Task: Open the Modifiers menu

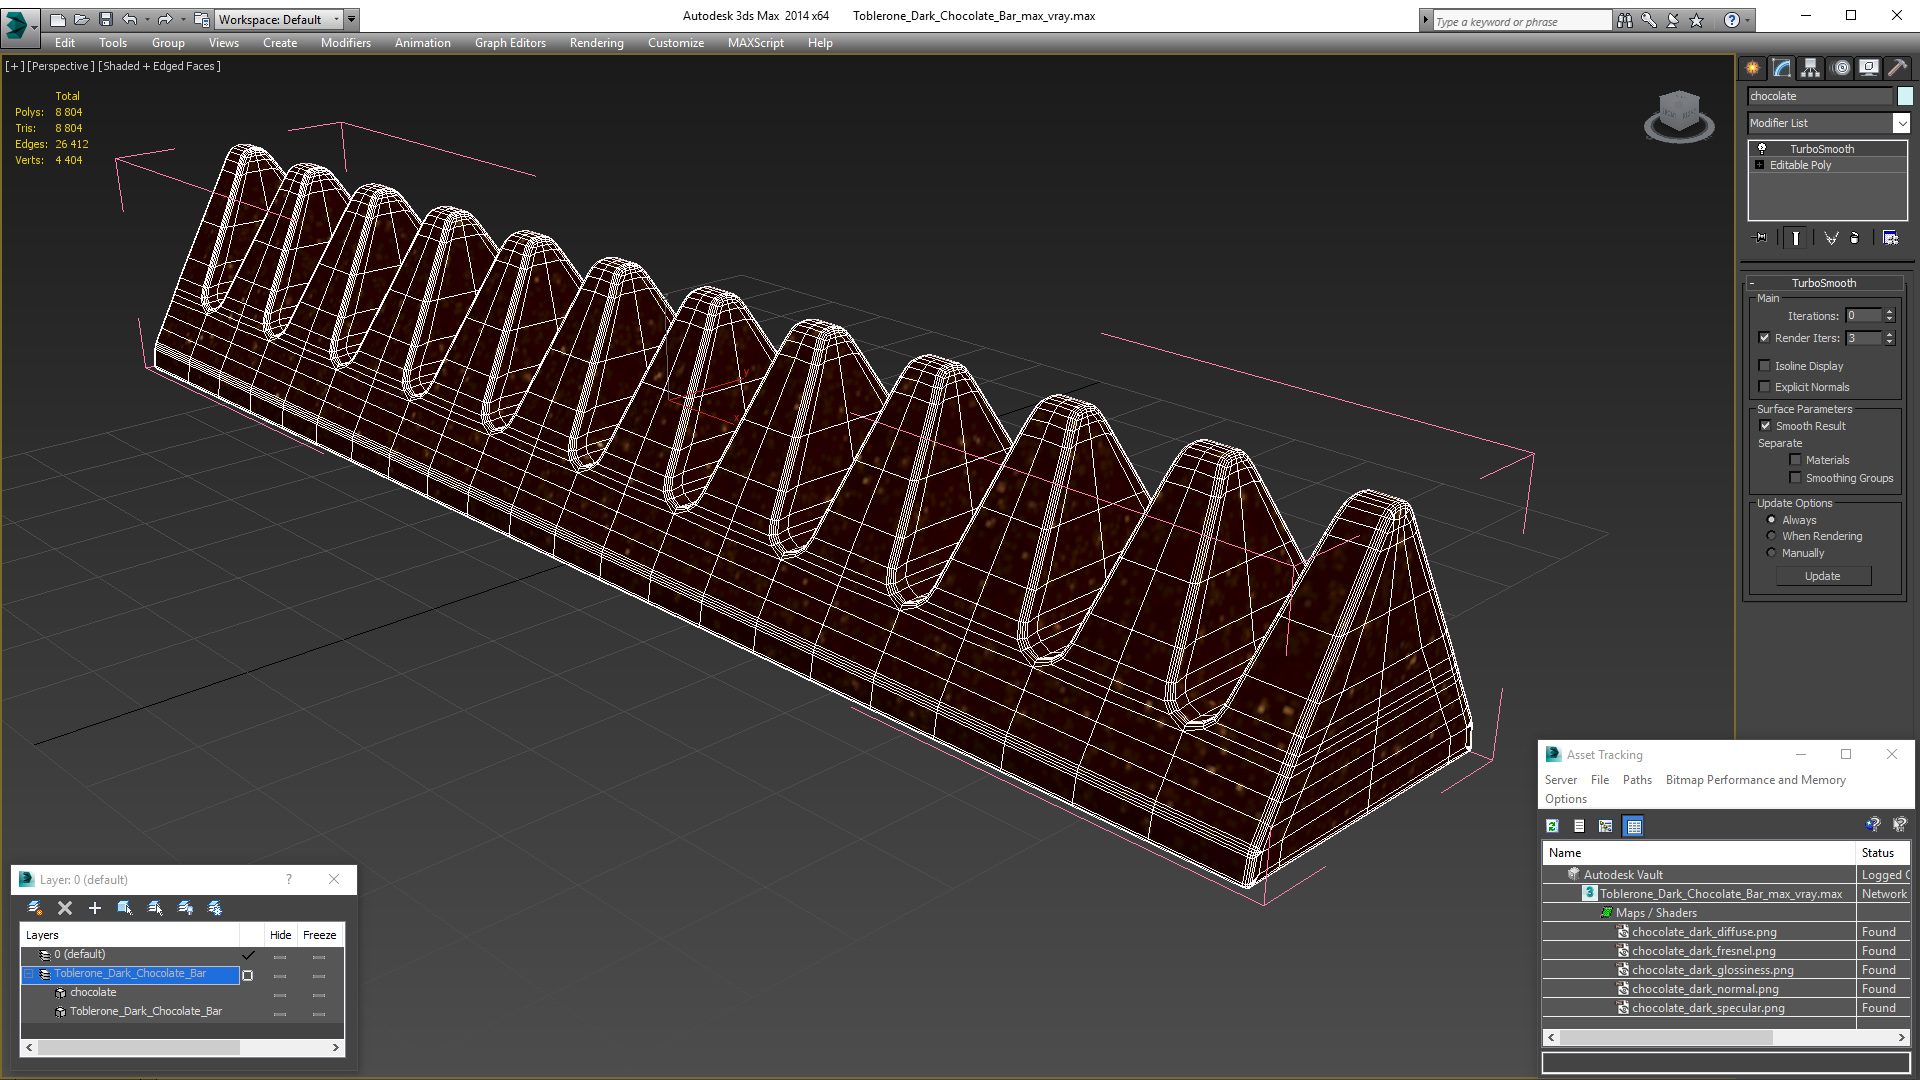Action: 345,43
